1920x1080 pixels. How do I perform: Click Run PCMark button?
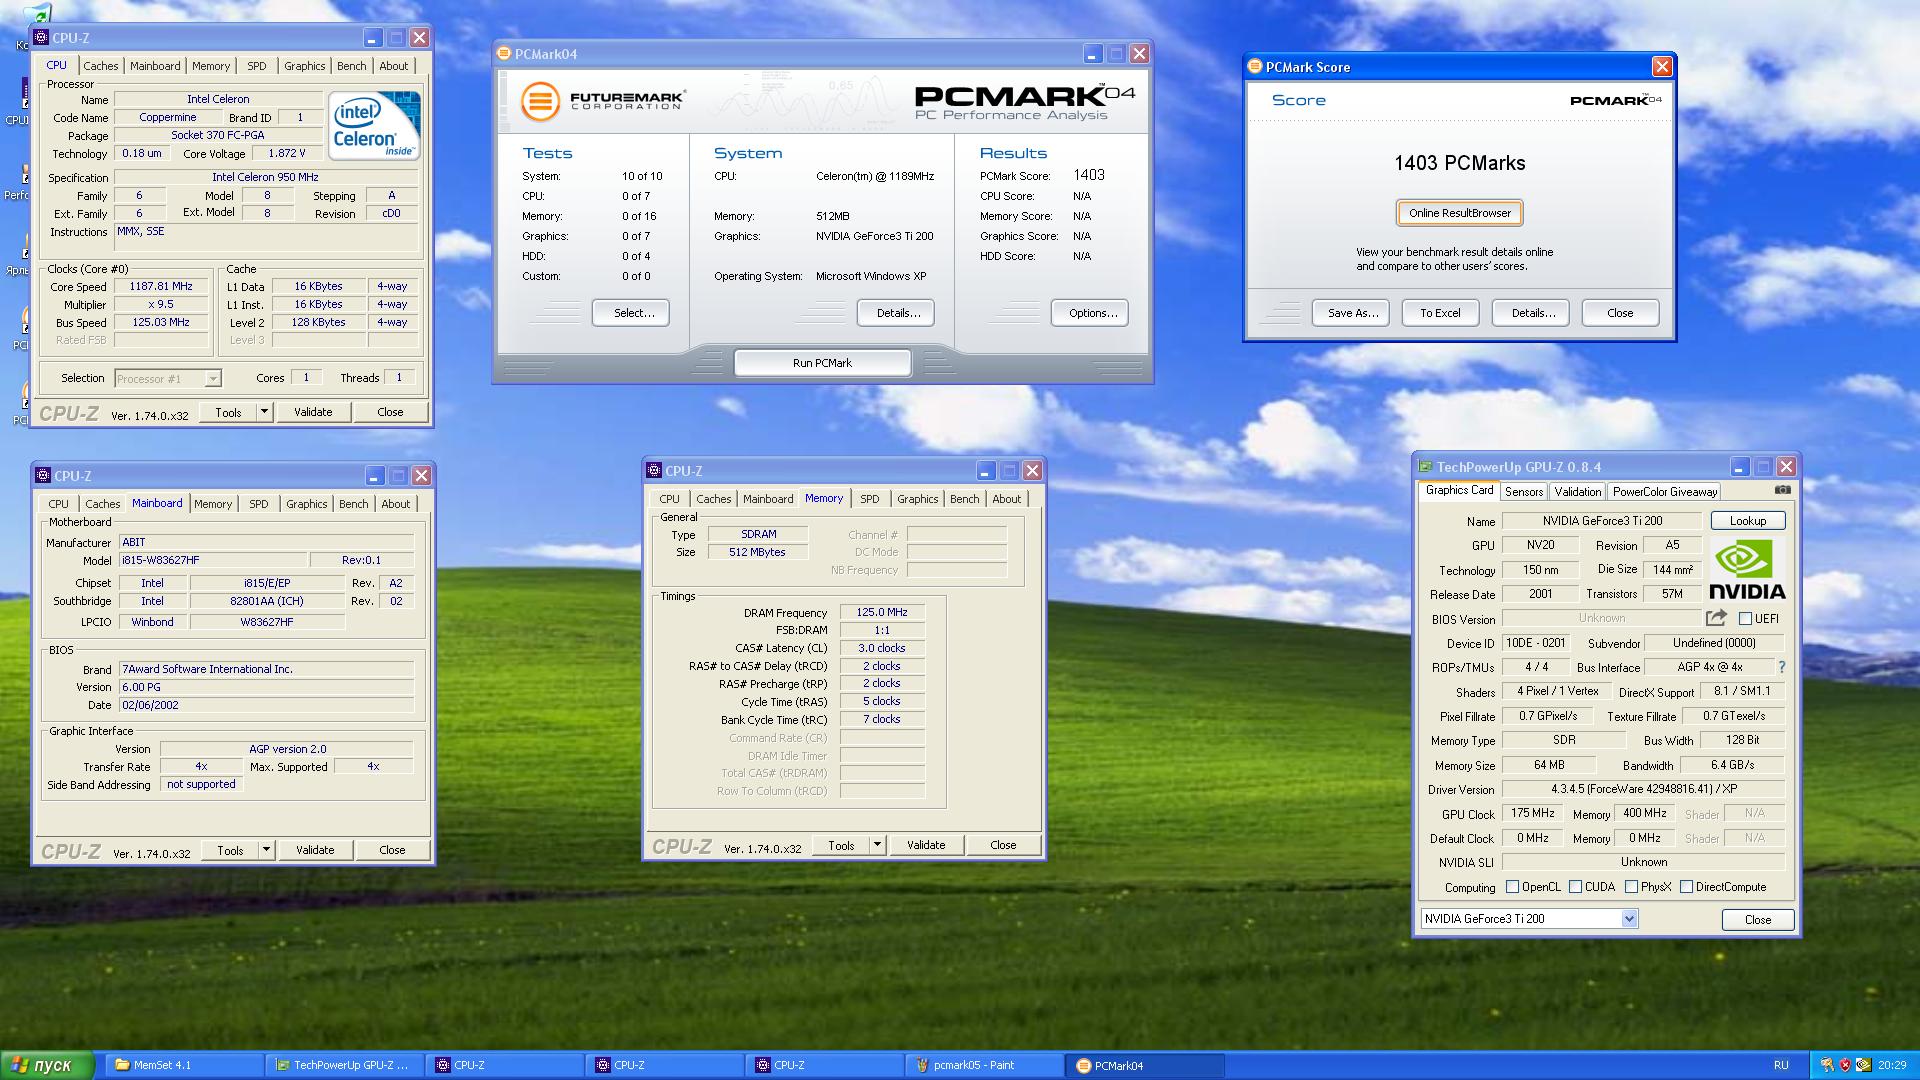pyautogui.click(x=822, y=363)
